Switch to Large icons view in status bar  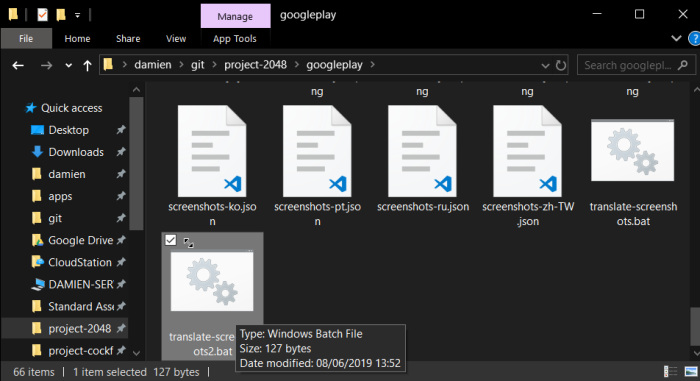(x=691, y=372)
